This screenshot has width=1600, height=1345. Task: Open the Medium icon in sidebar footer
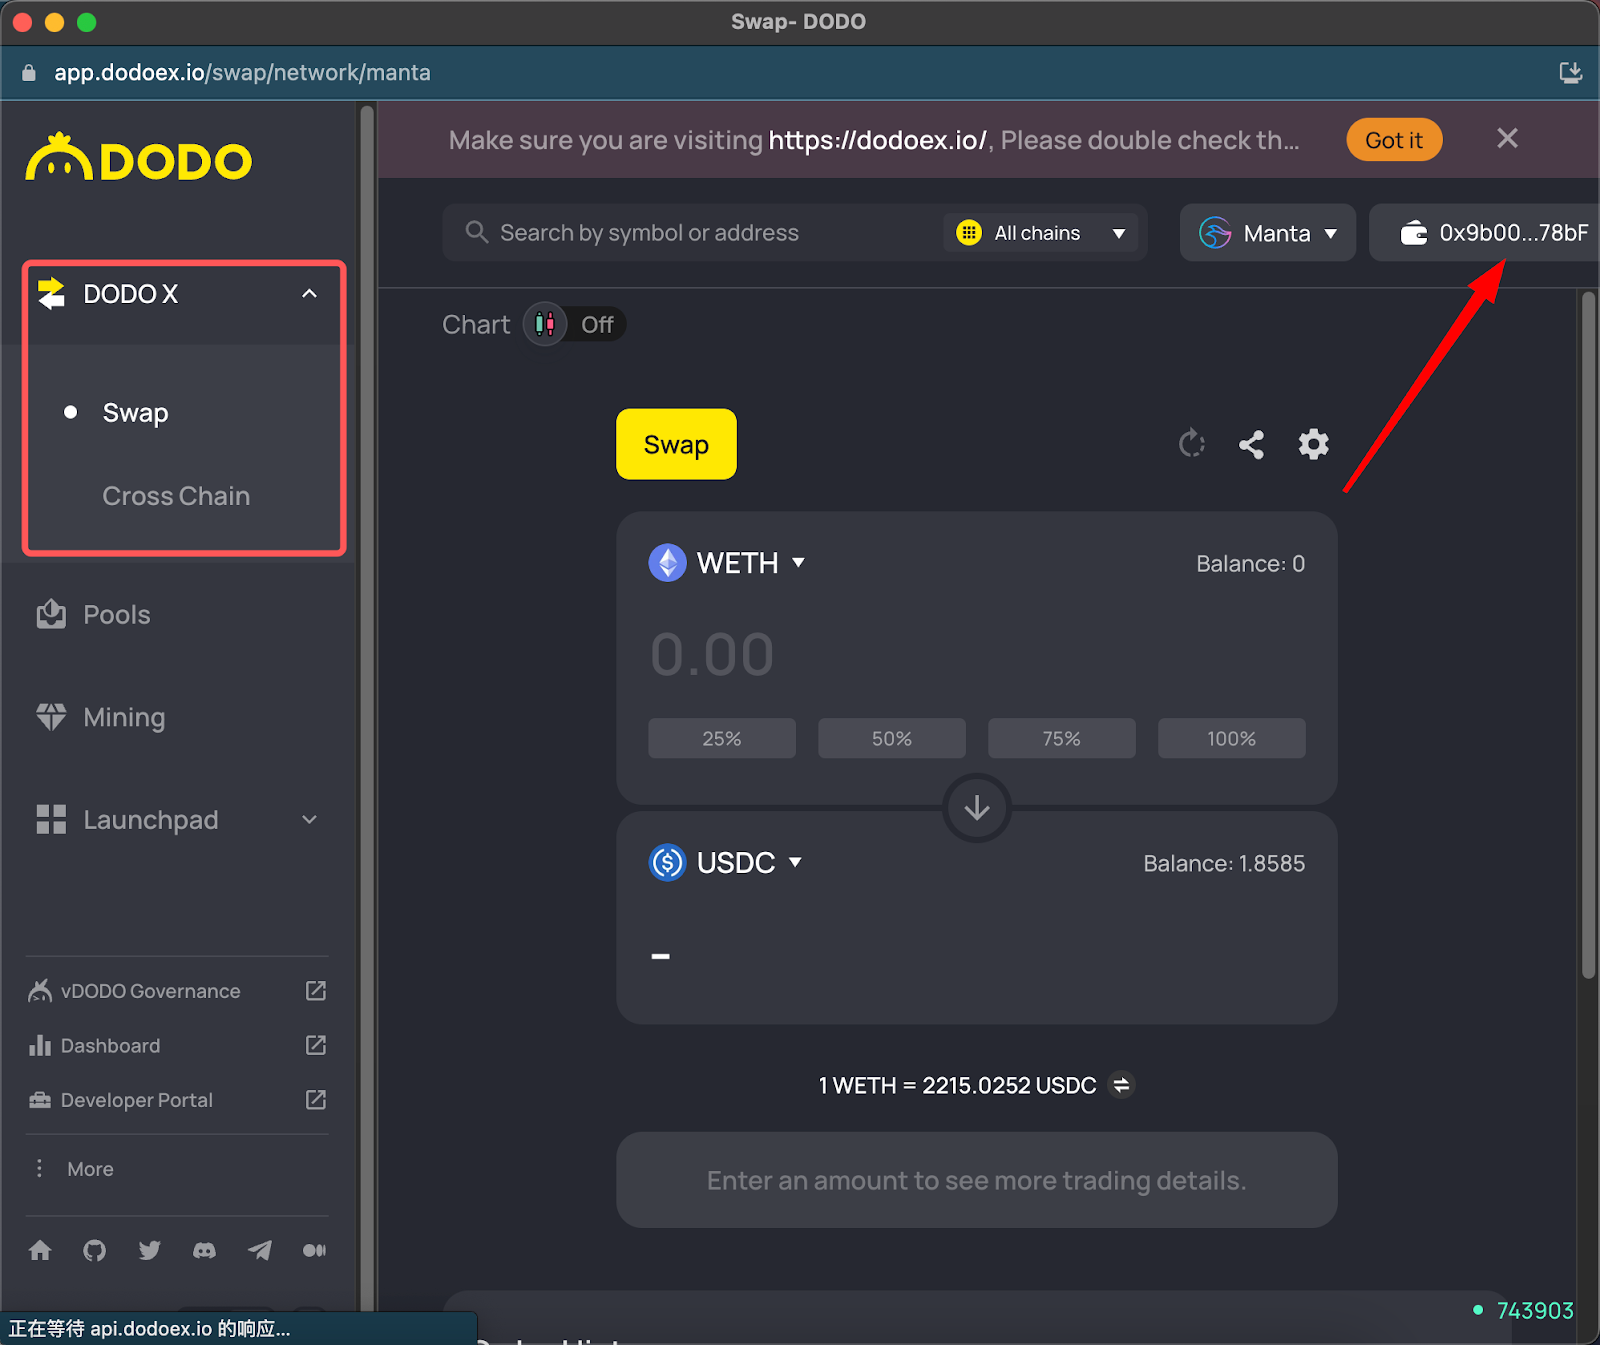[314, 1250]
